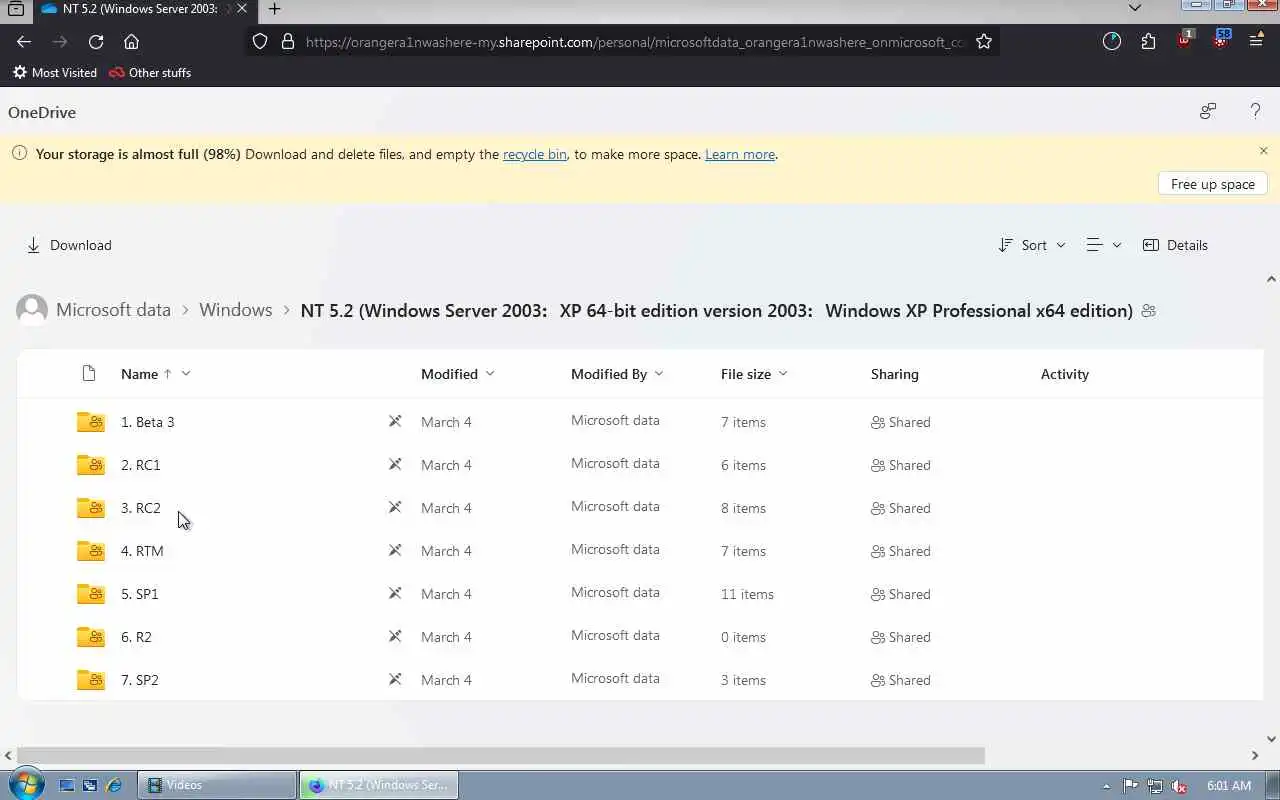Open the RC1 folder icon
The image size is (1280, 800).
tap(91, 465)
